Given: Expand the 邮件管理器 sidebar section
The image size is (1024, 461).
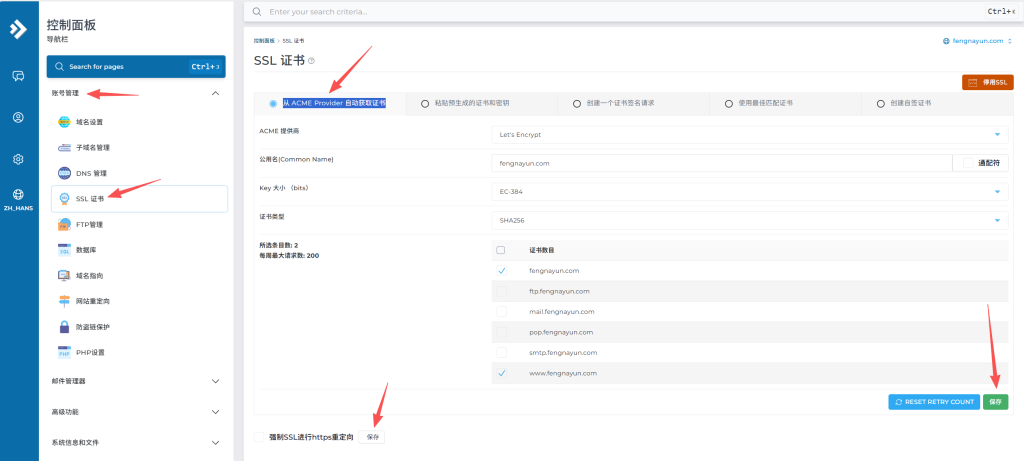Looking at the screenshot, I should click(x=135, y=381).
